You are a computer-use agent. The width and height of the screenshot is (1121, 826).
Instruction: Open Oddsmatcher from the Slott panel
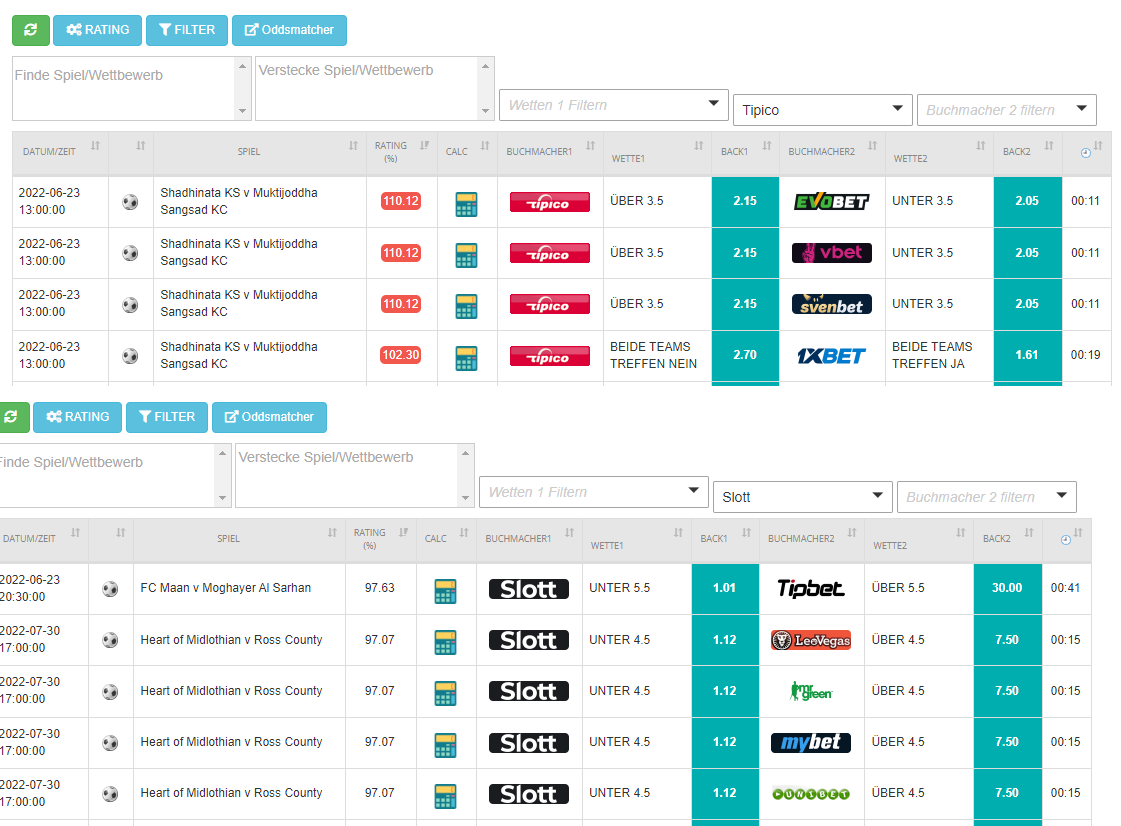coord(269,417)
